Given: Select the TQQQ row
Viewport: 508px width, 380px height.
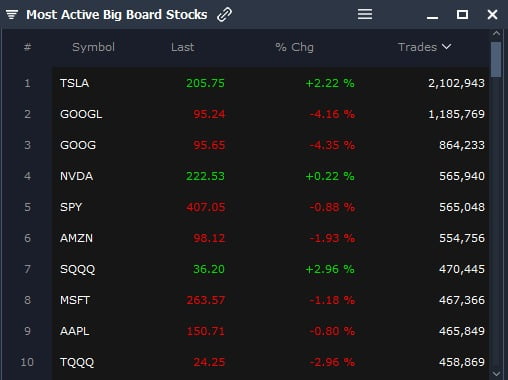Looking at the screenshot, I should 271,362.
